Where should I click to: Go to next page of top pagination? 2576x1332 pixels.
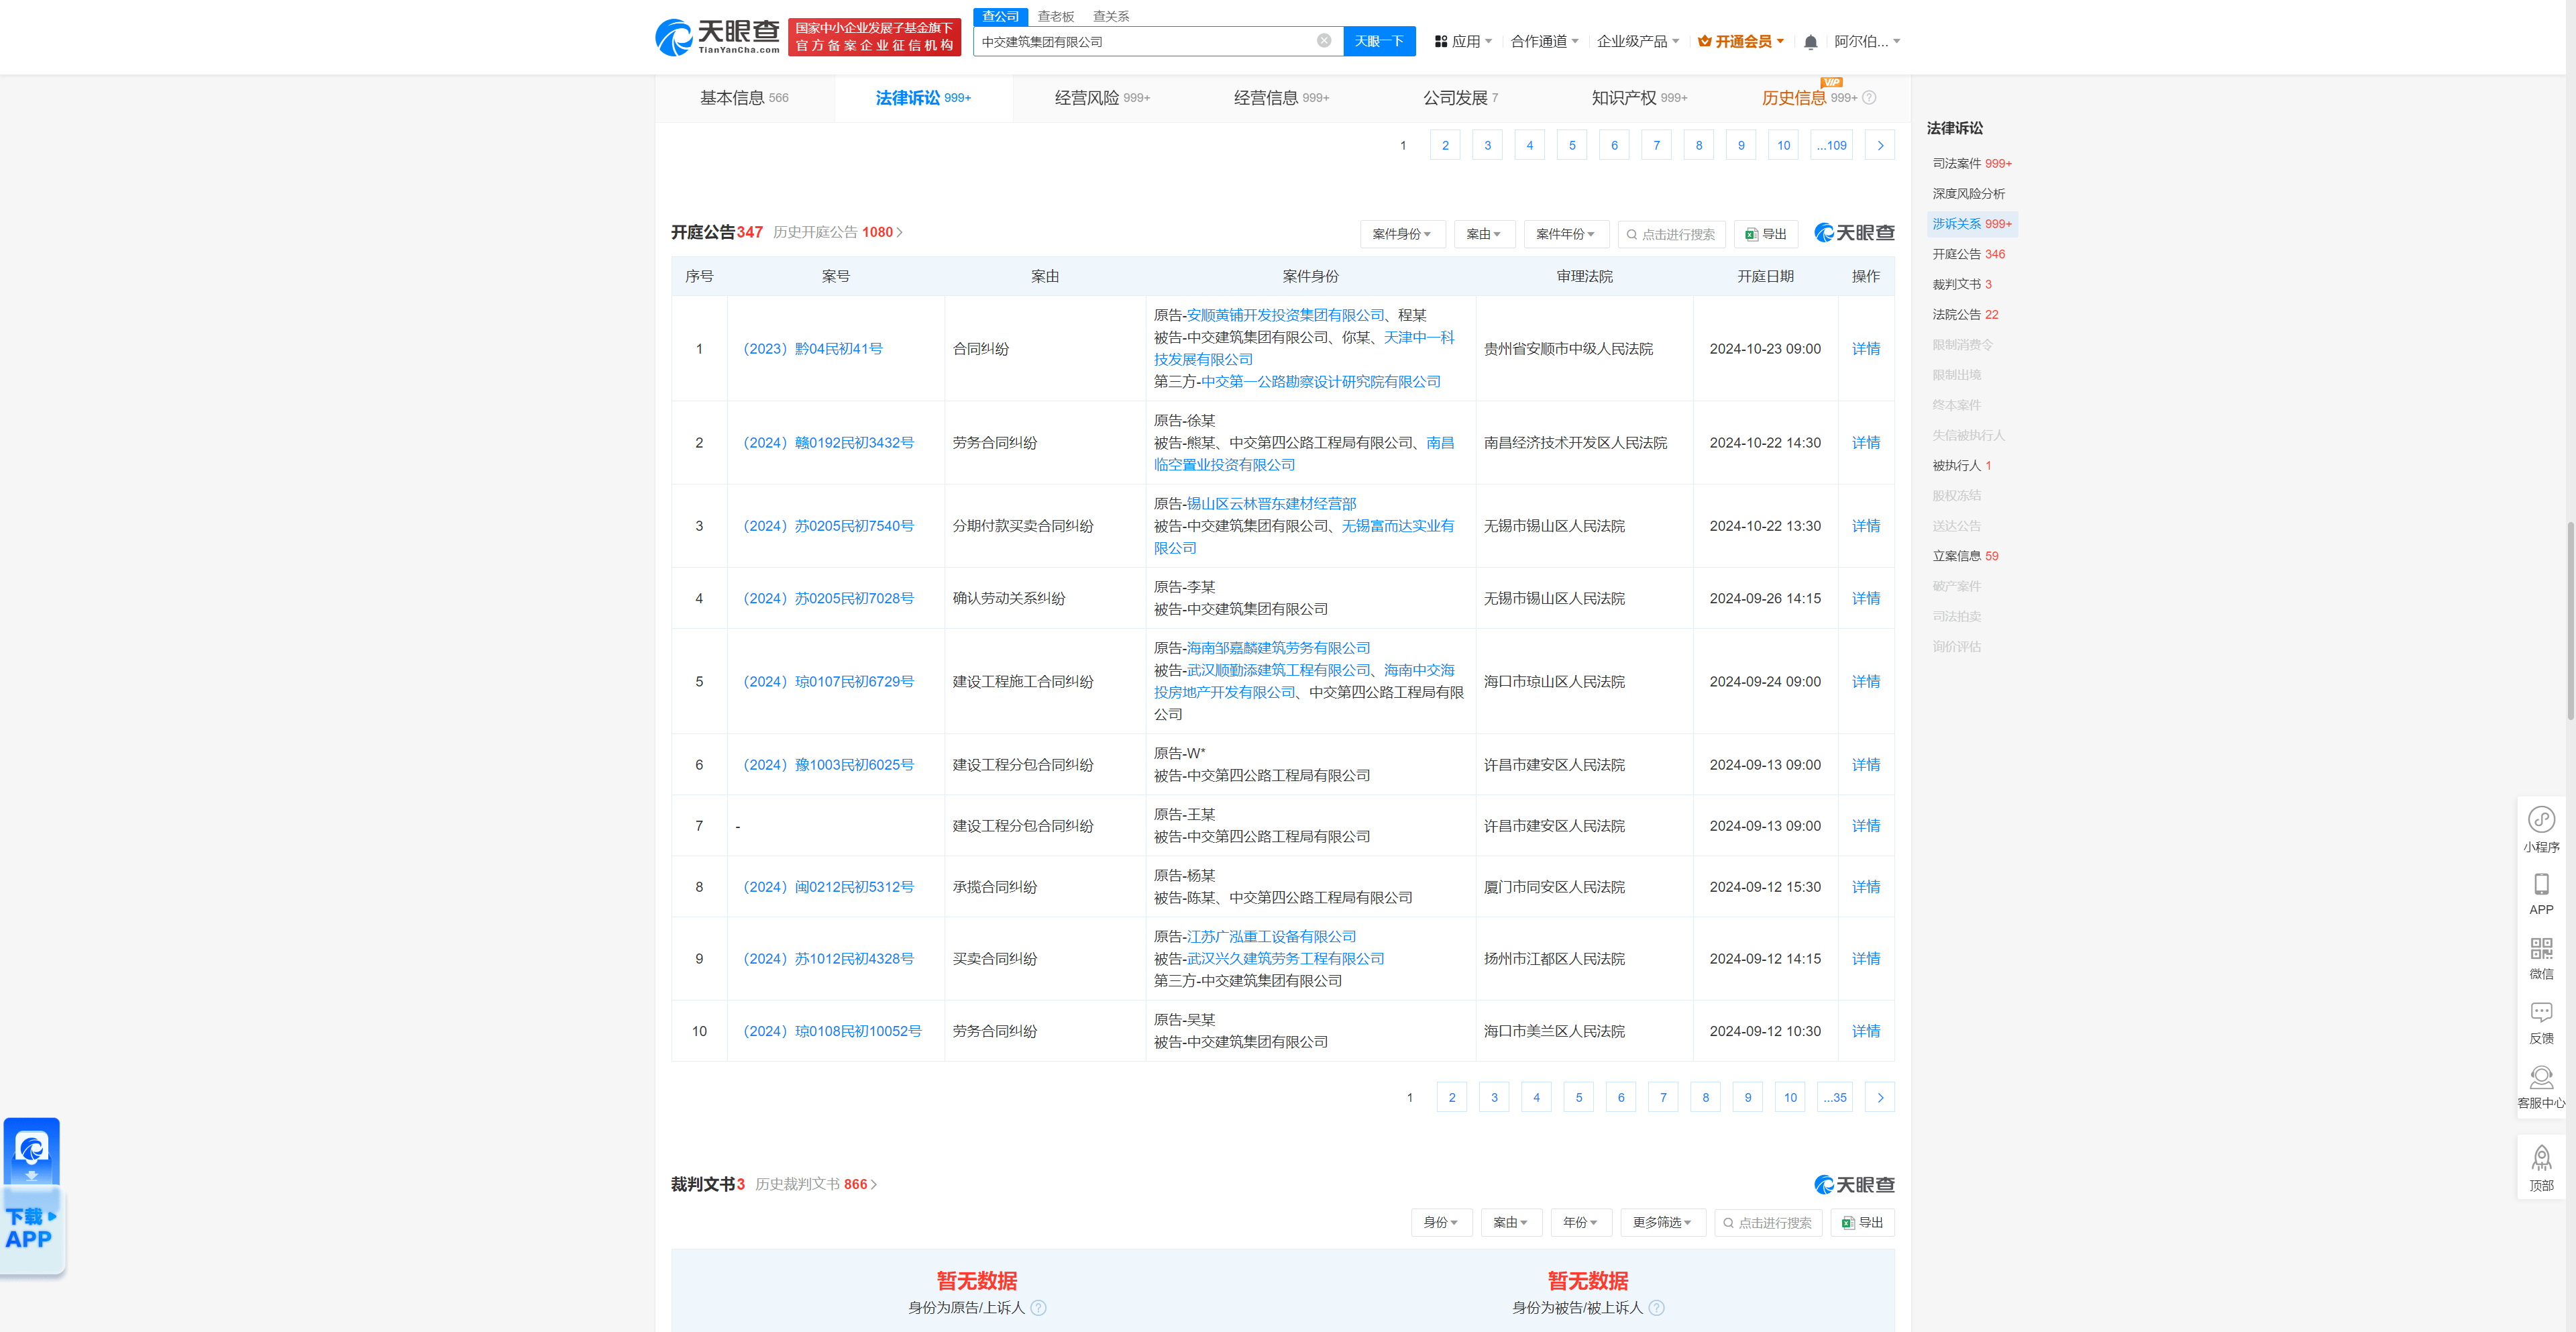point(1880,146)
